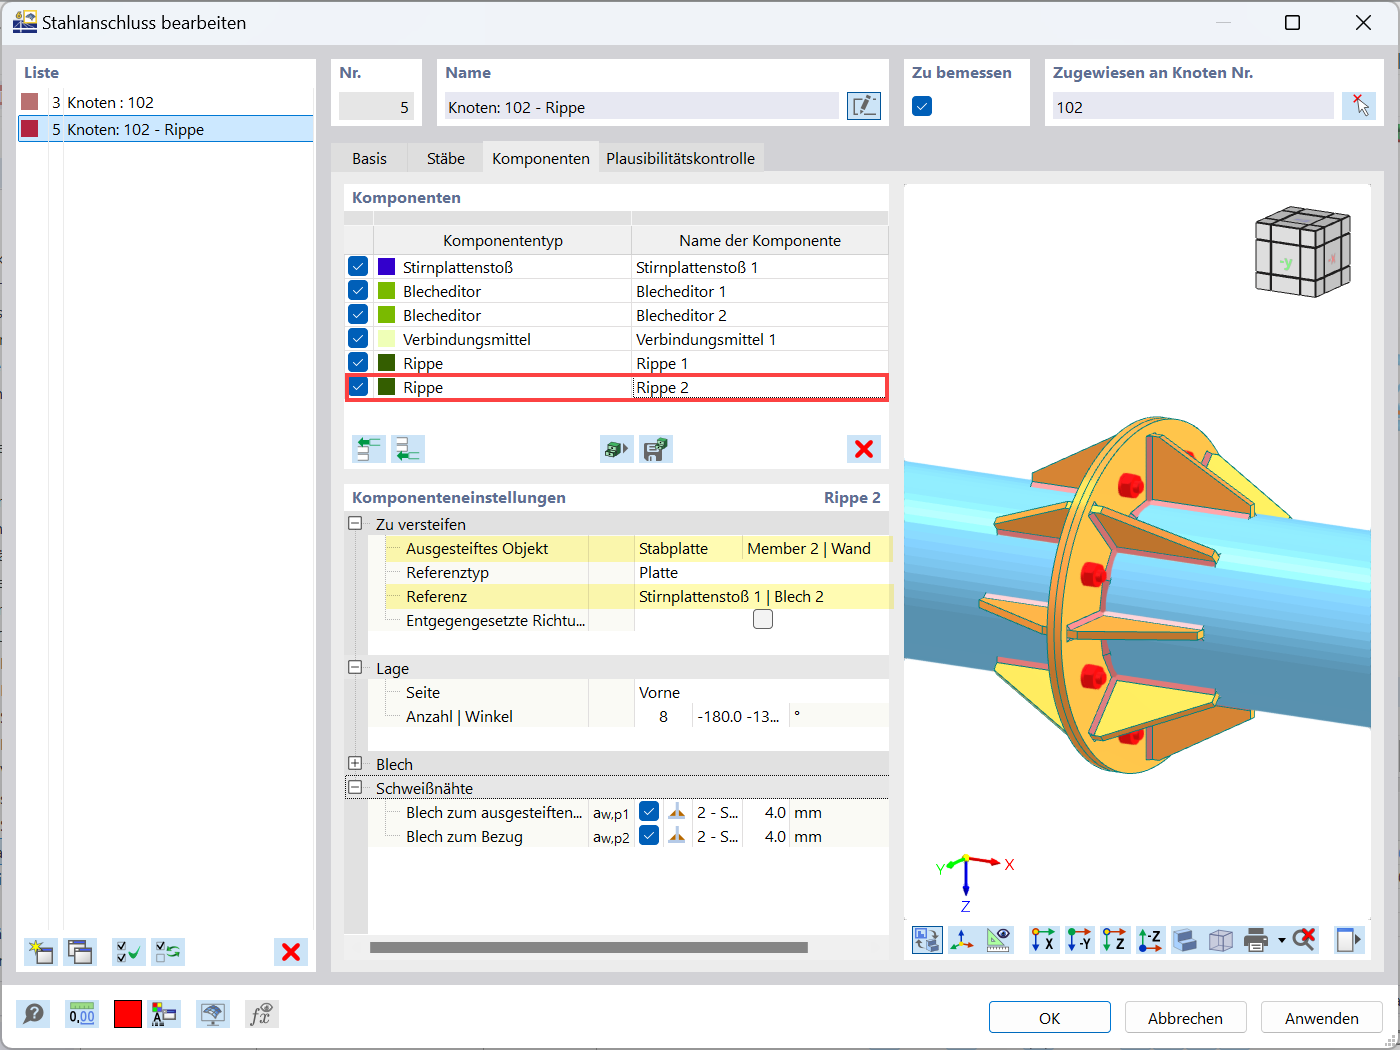
Task: Check the Entgegengesetzte Richtung checkbox
Action: [763, 620]
